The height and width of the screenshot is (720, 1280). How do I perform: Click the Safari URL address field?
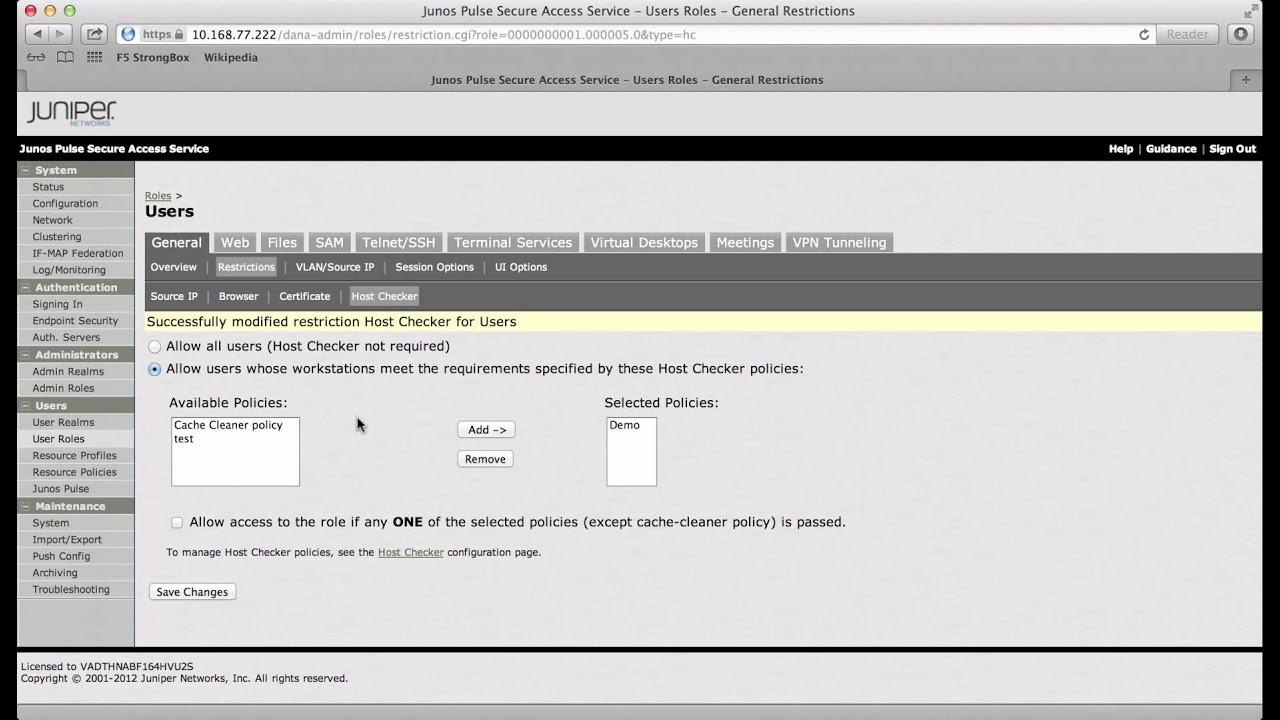pyautogui.click(x=633, y=34)
